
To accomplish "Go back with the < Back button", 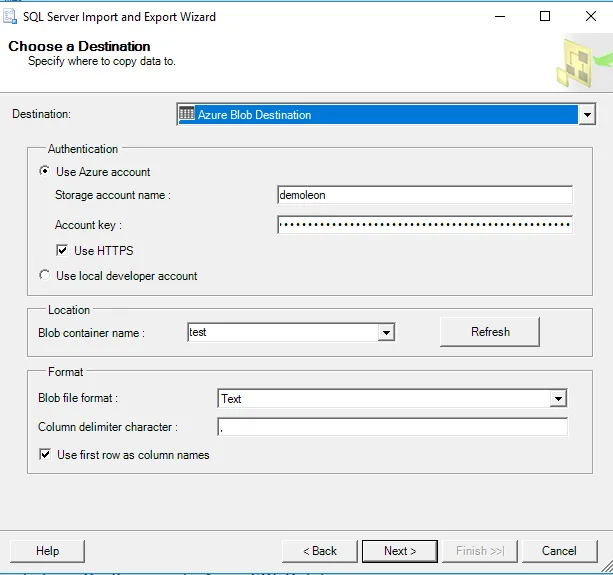I will click(x=320, y=551).
